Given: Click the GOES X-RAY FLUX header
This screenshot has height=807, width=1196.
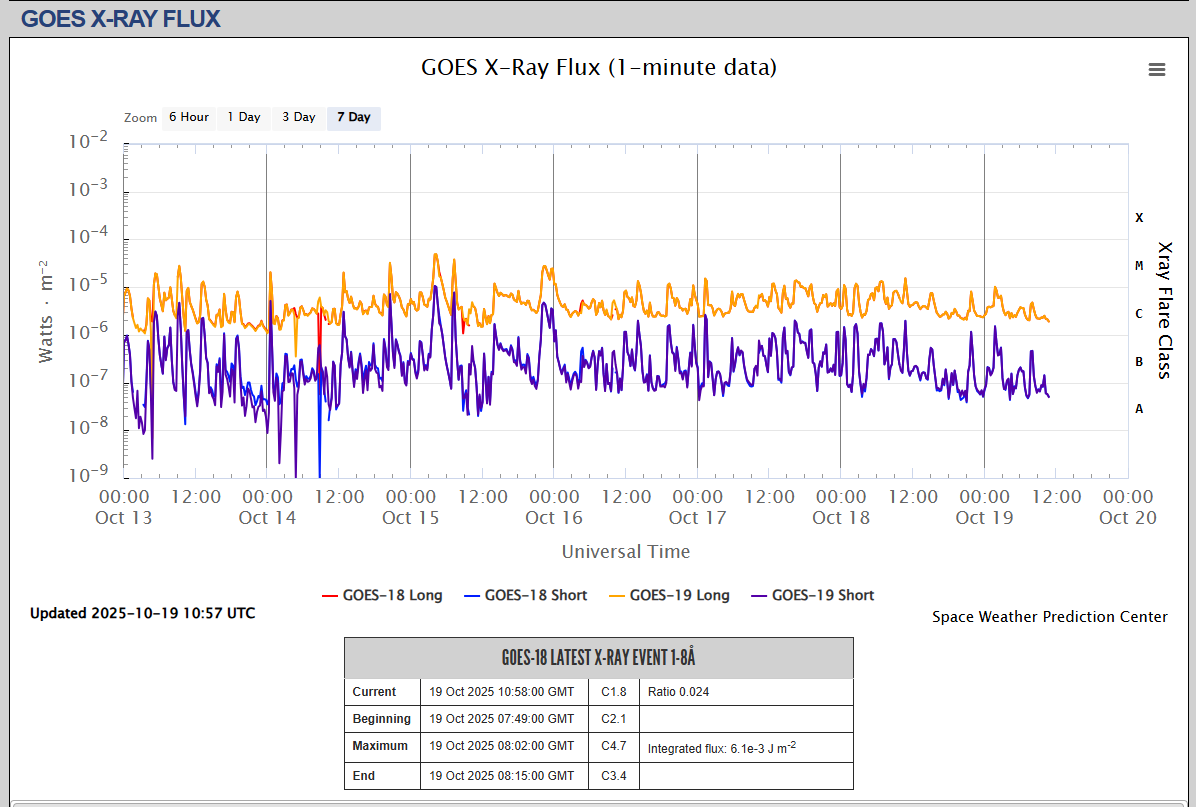Looking at the screenshot, I should tap(121, 18).
